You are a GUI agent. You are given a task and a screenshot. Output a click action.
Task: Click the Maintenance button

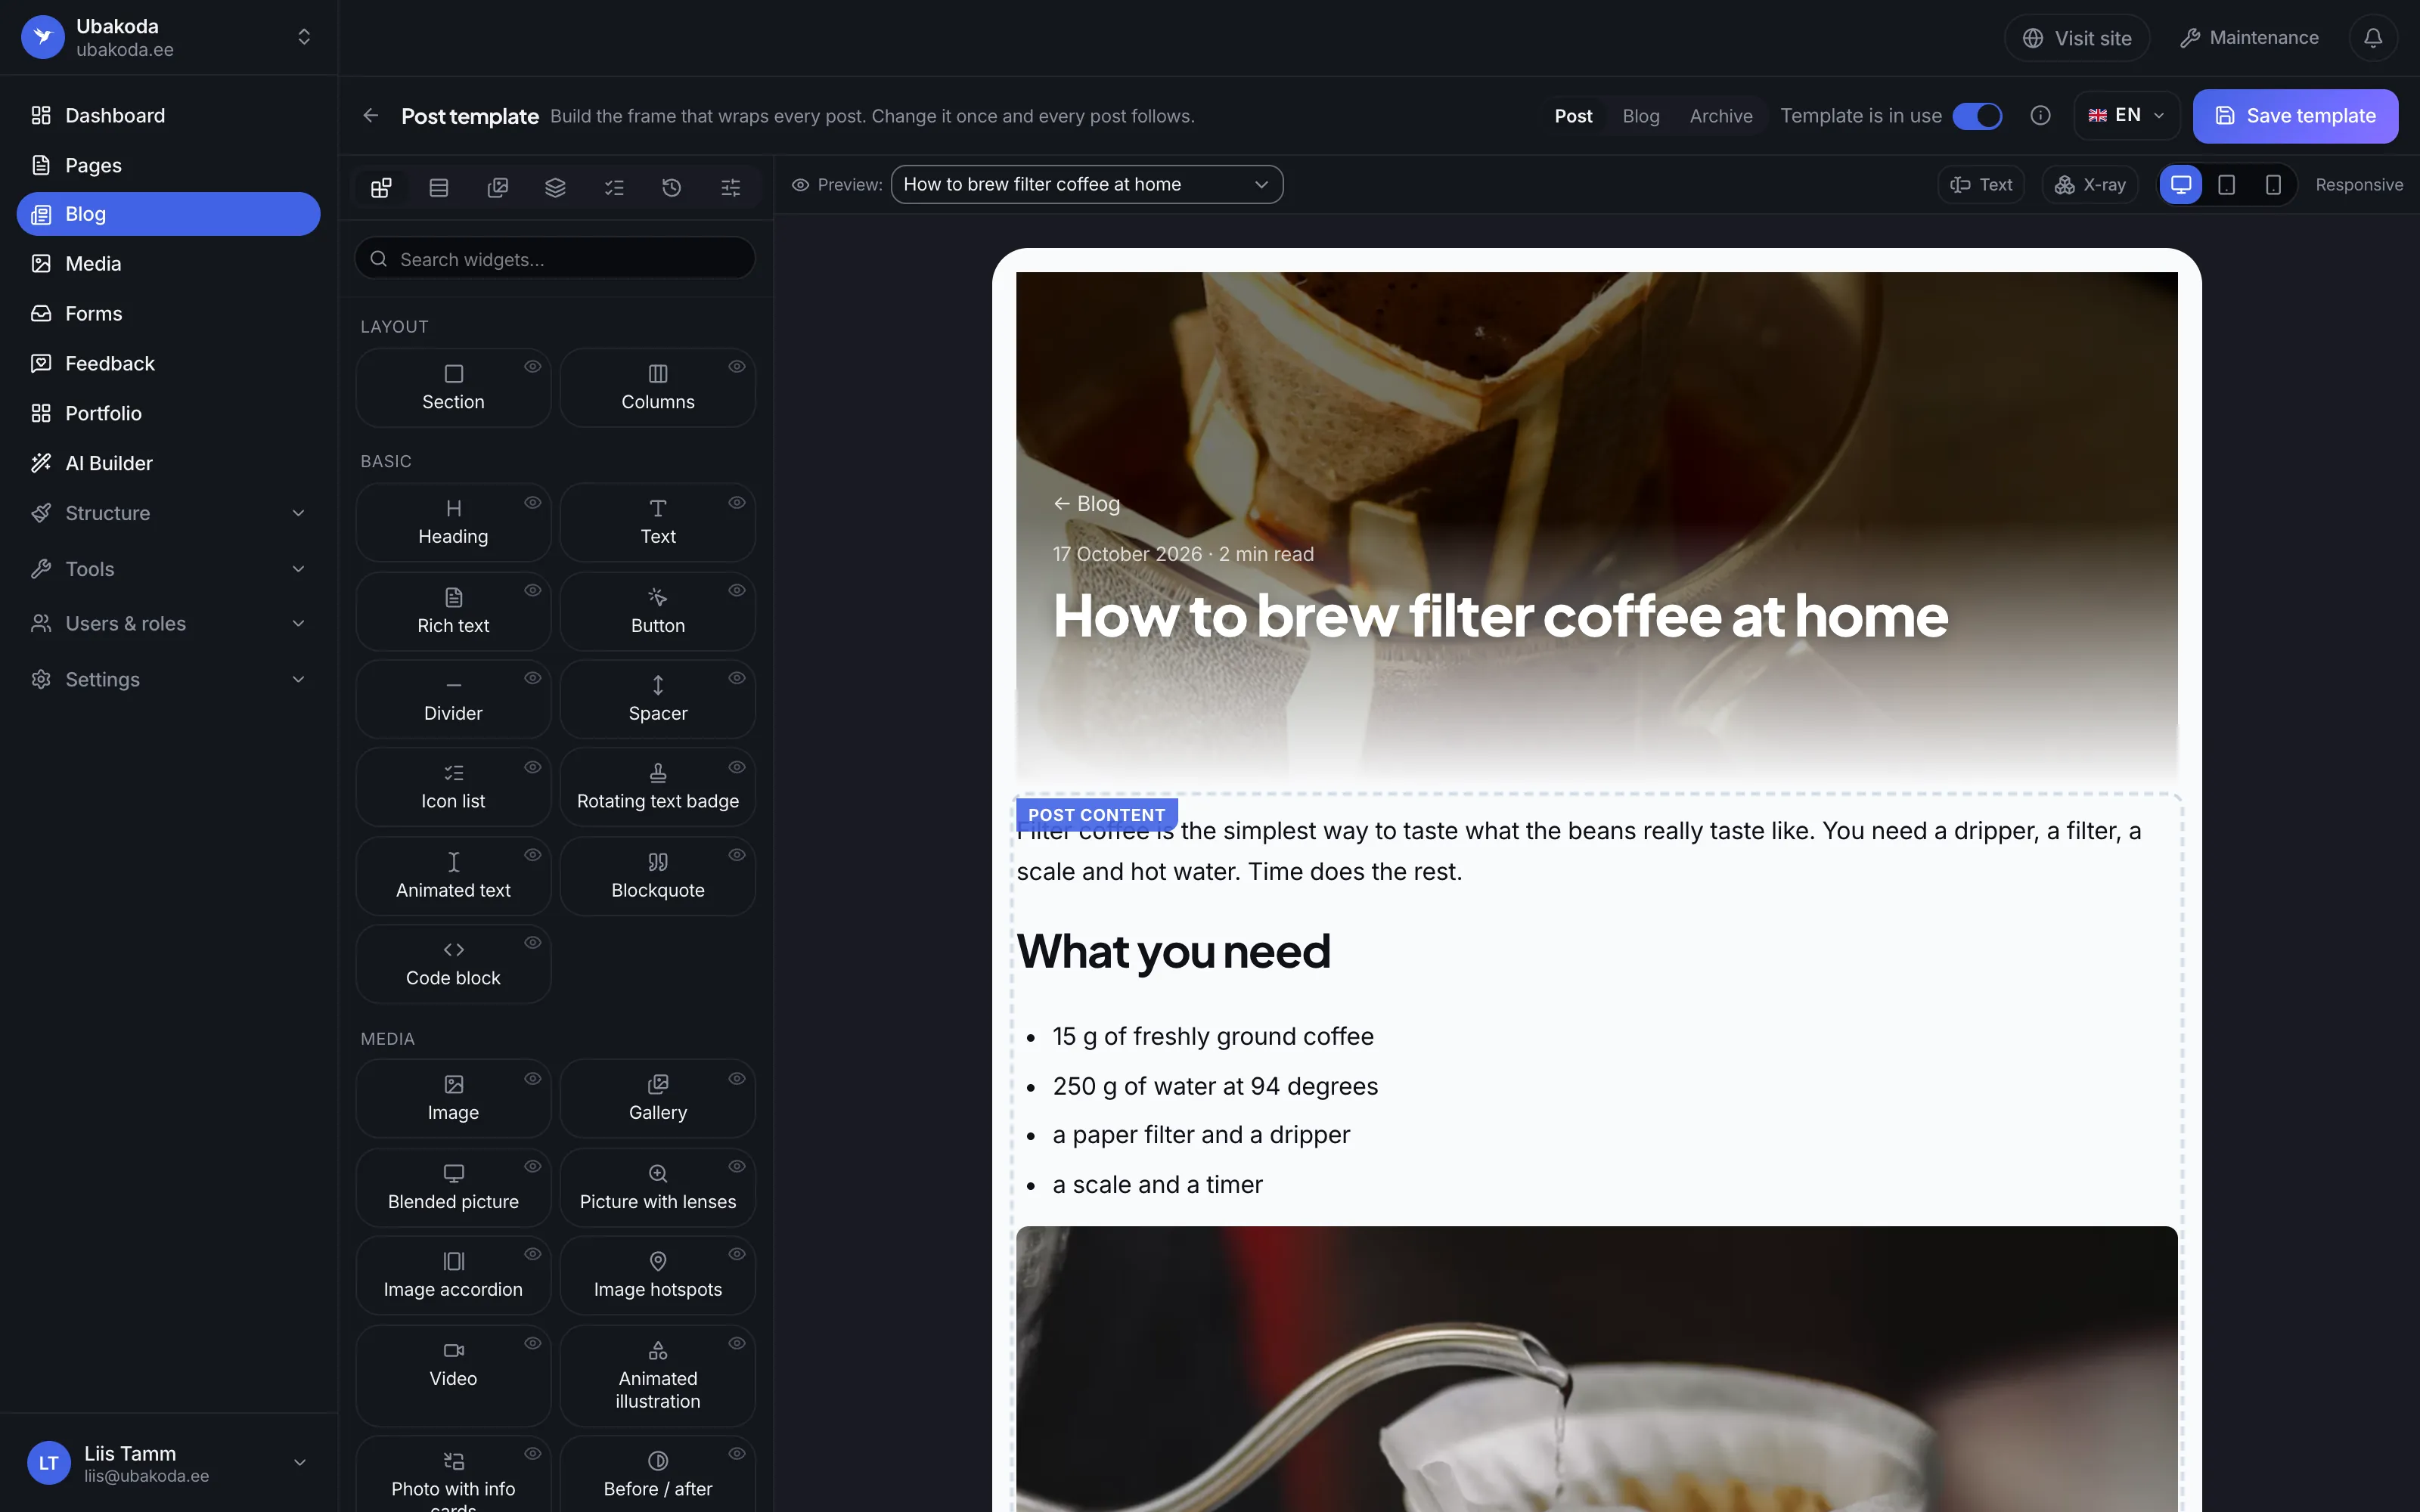tap(2249, 38)
